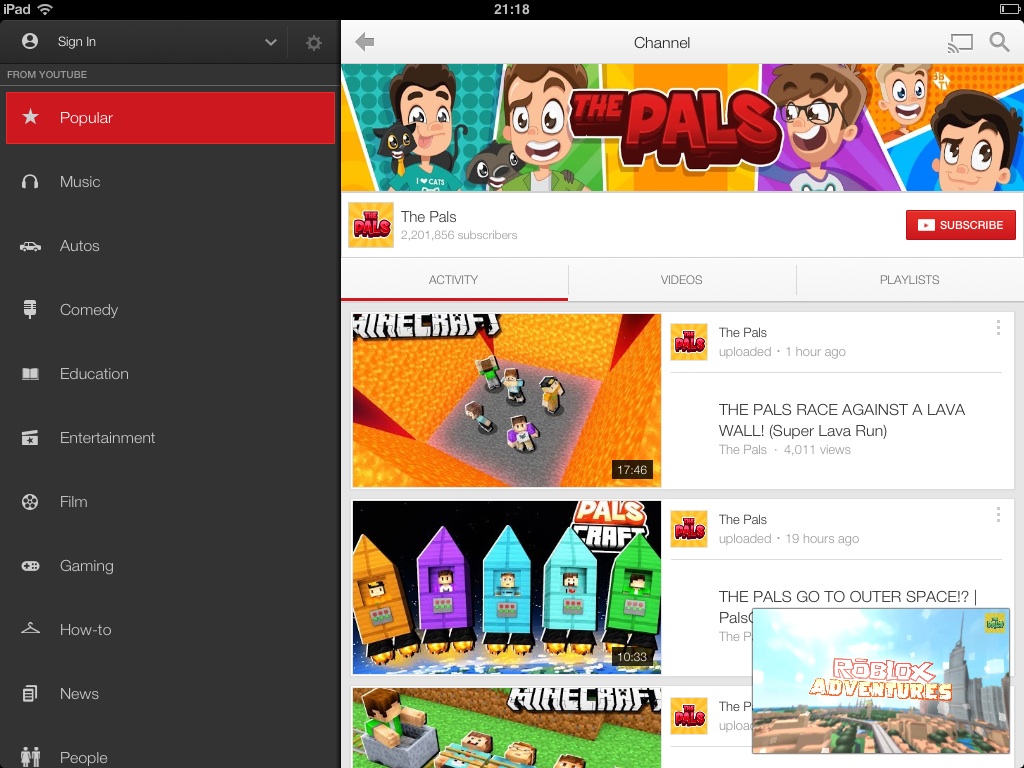1024x768 pixels.
Task: Open the Music category label
Action: (x=80, y=182)
